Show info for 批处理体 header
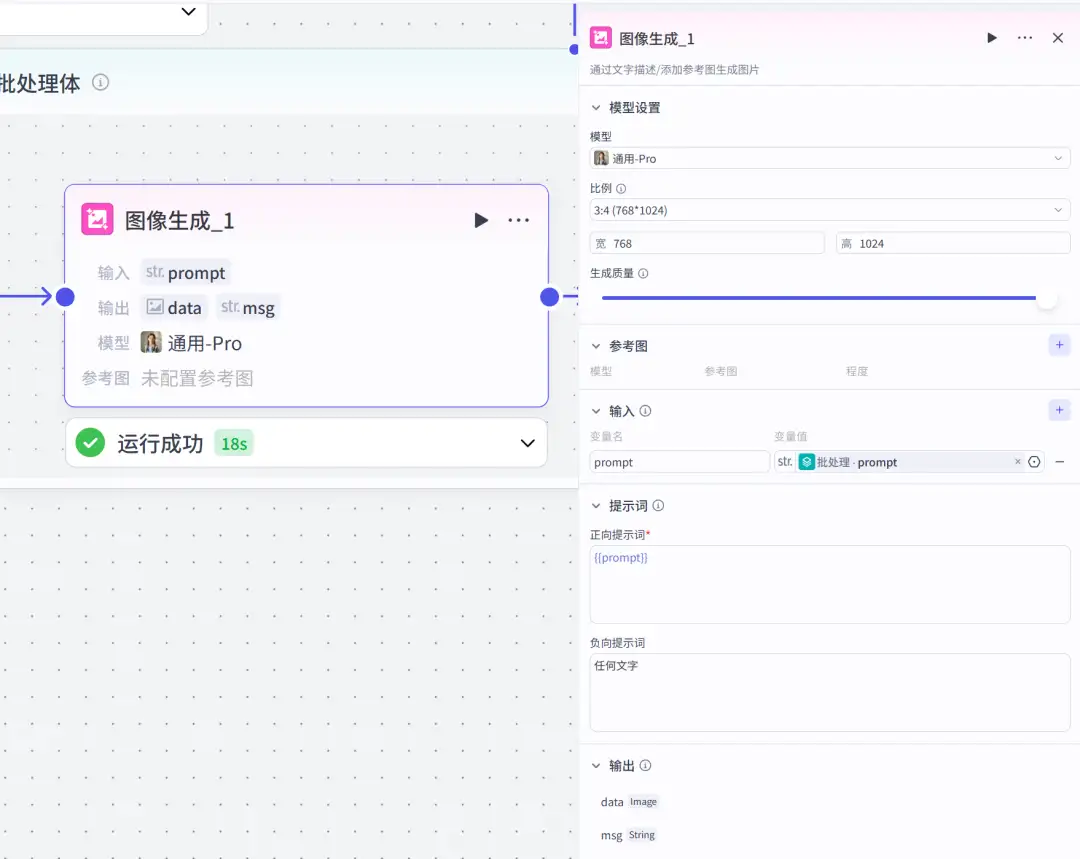 click(101, 83)
